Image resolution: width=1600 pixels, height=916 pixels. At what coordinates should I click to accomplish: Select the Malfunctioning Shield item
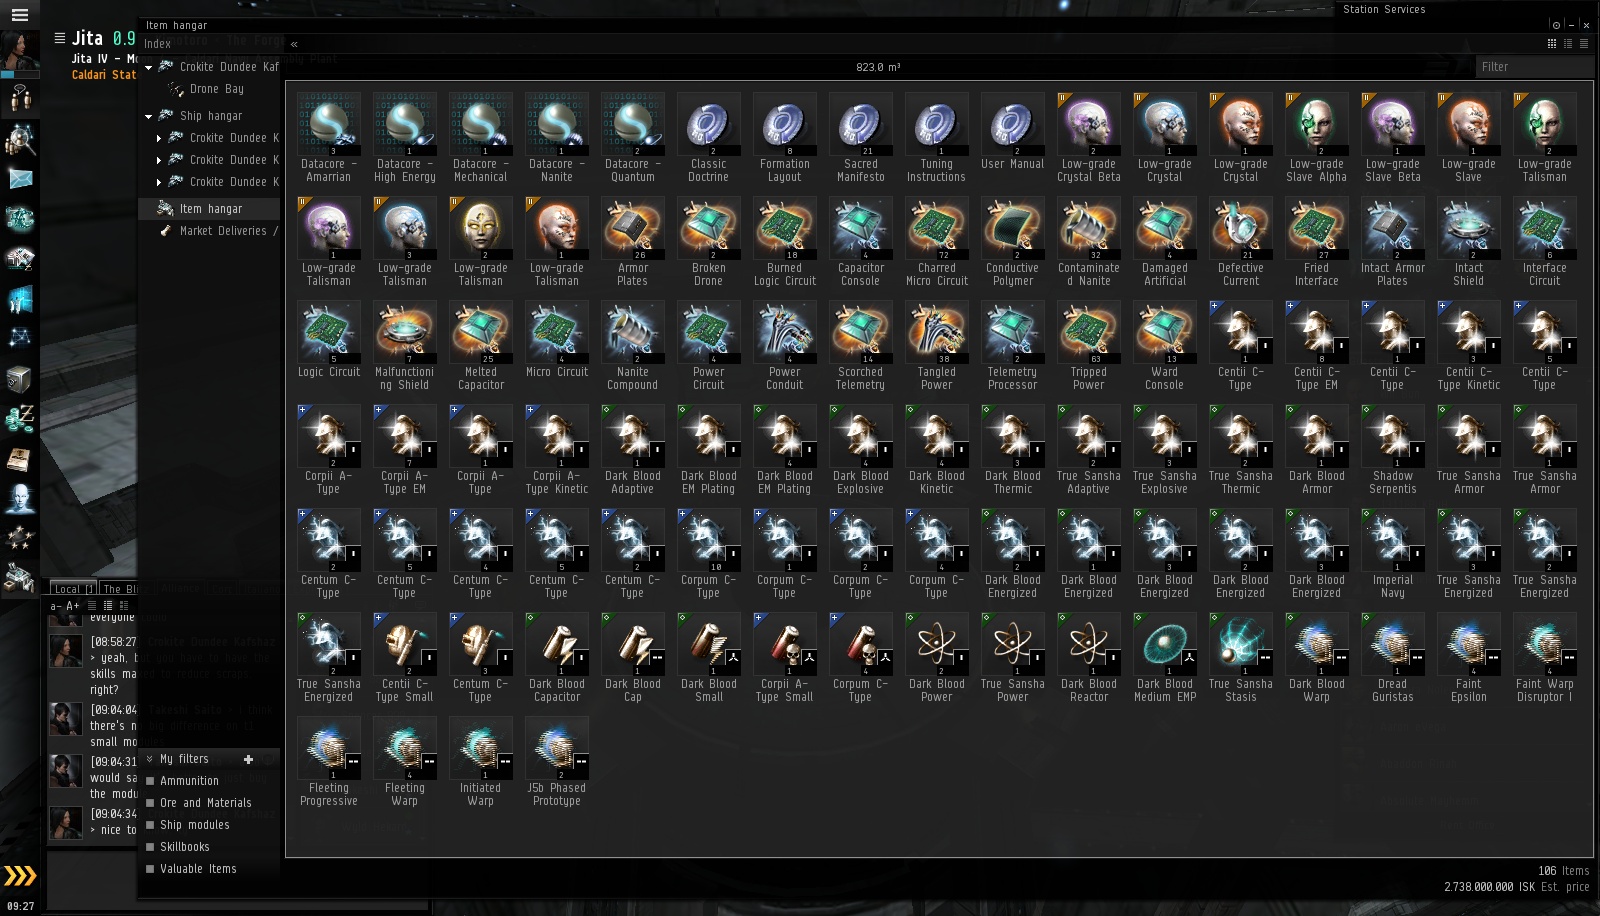(x=405, y=346)
